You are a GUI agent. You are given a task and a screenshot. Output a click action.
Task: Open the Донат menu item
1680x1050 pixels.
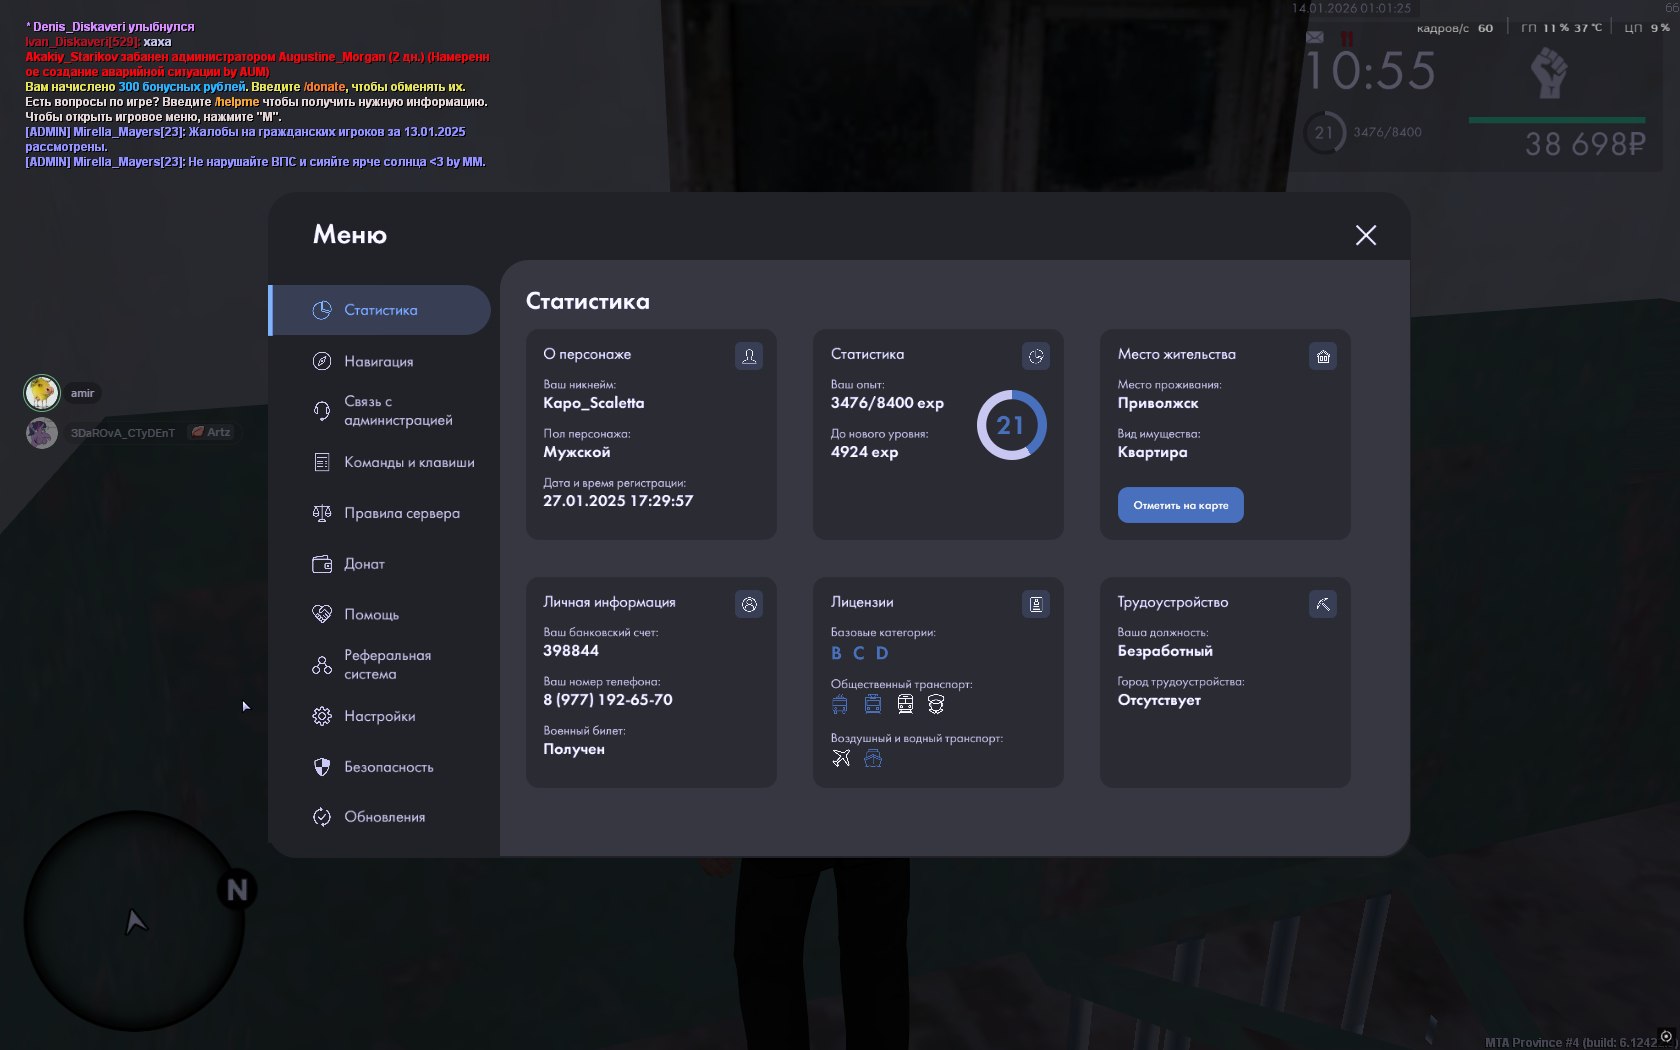364,564
